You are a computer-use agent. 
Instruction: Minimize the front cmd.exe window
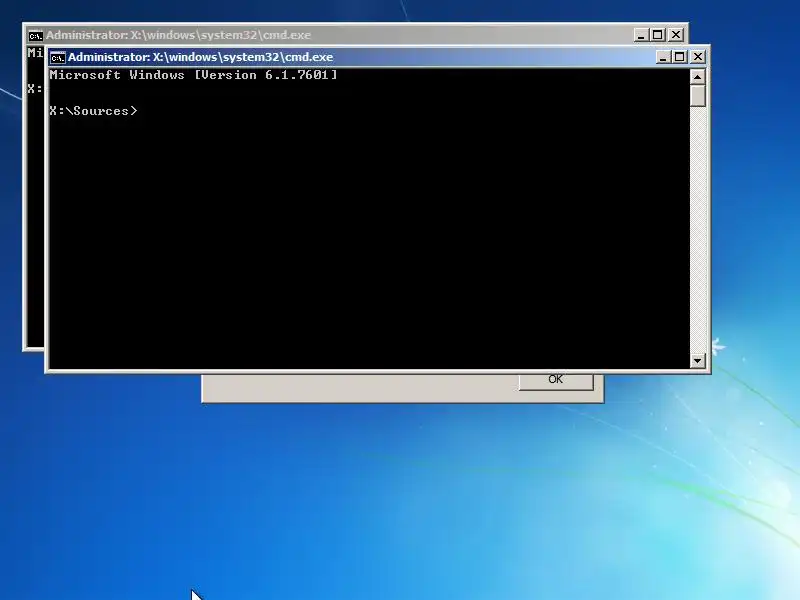coord(662,57)
